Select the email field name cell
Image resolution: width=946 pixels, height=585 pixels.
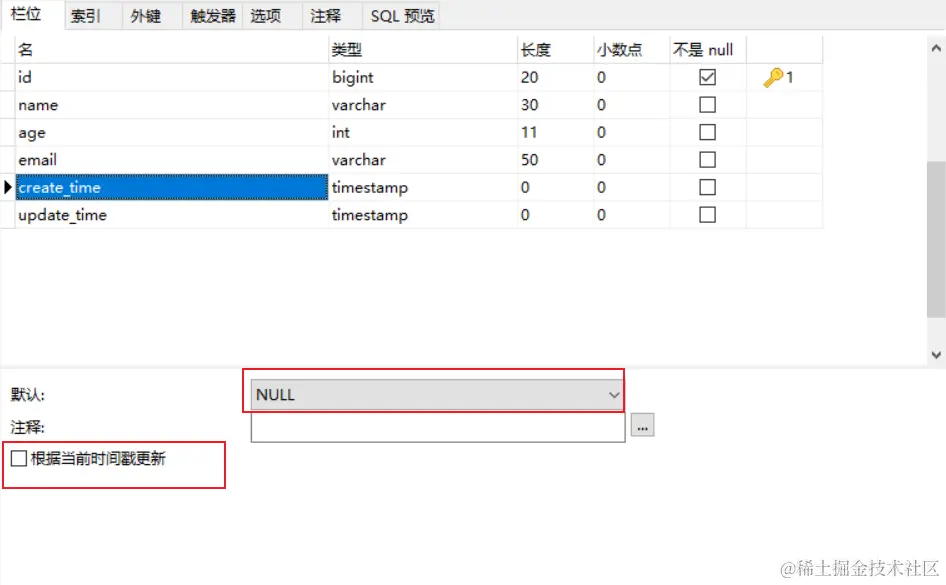[x=172, y=160]
